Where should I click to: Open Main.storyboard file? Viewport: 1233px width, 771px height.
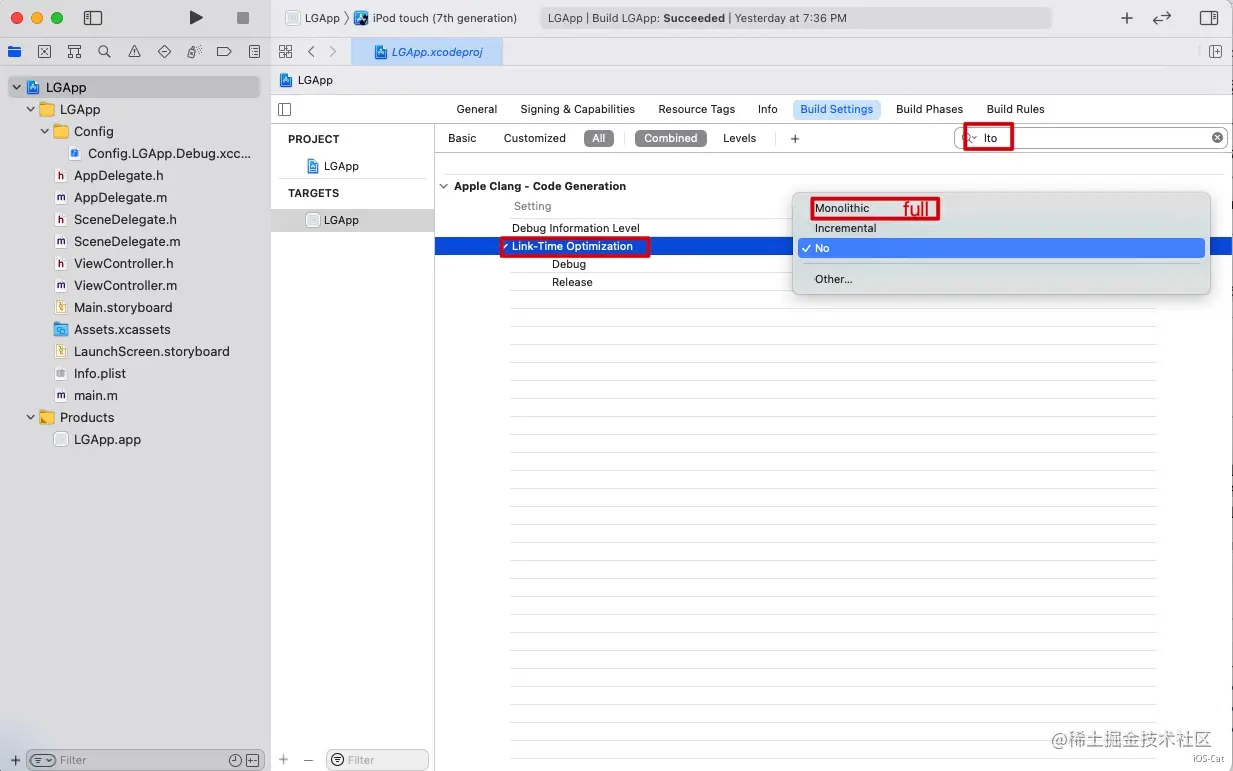coord(123,307)
